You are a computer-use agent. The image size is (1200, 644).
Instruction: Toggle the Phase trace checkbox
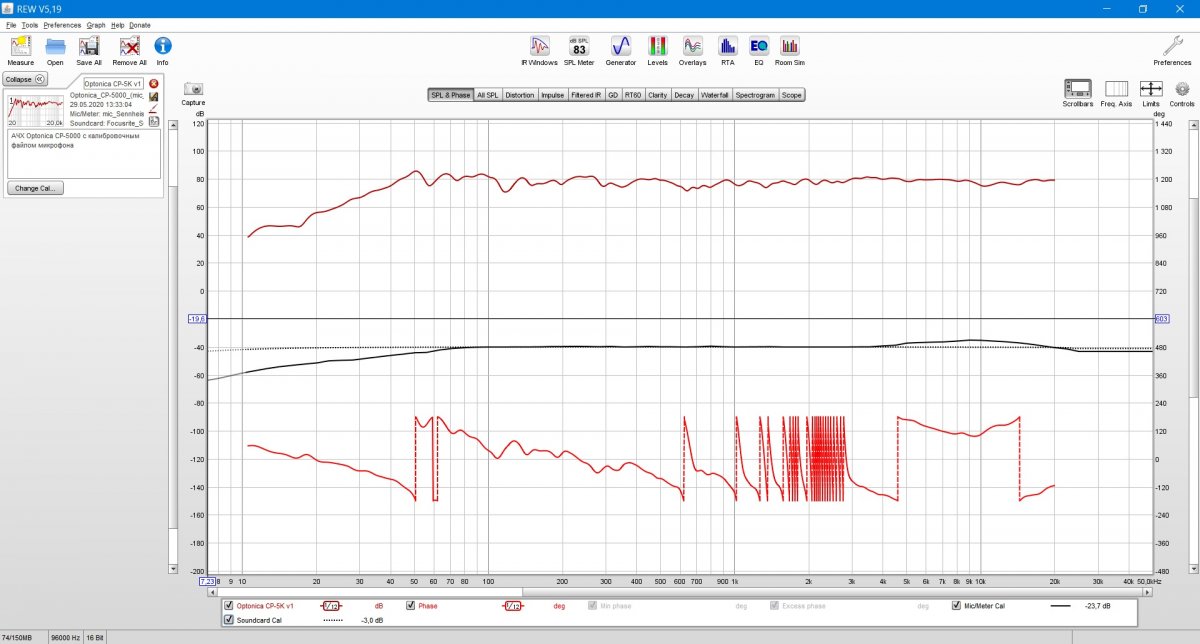(411, 606)
